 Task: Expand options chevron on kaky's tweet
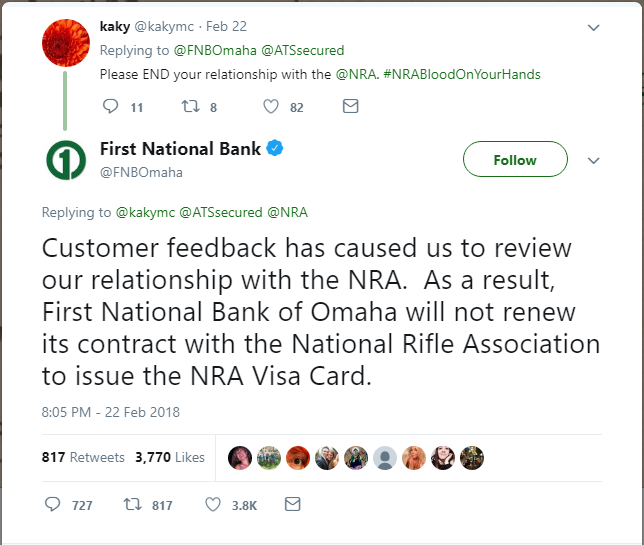pos(594,27)
